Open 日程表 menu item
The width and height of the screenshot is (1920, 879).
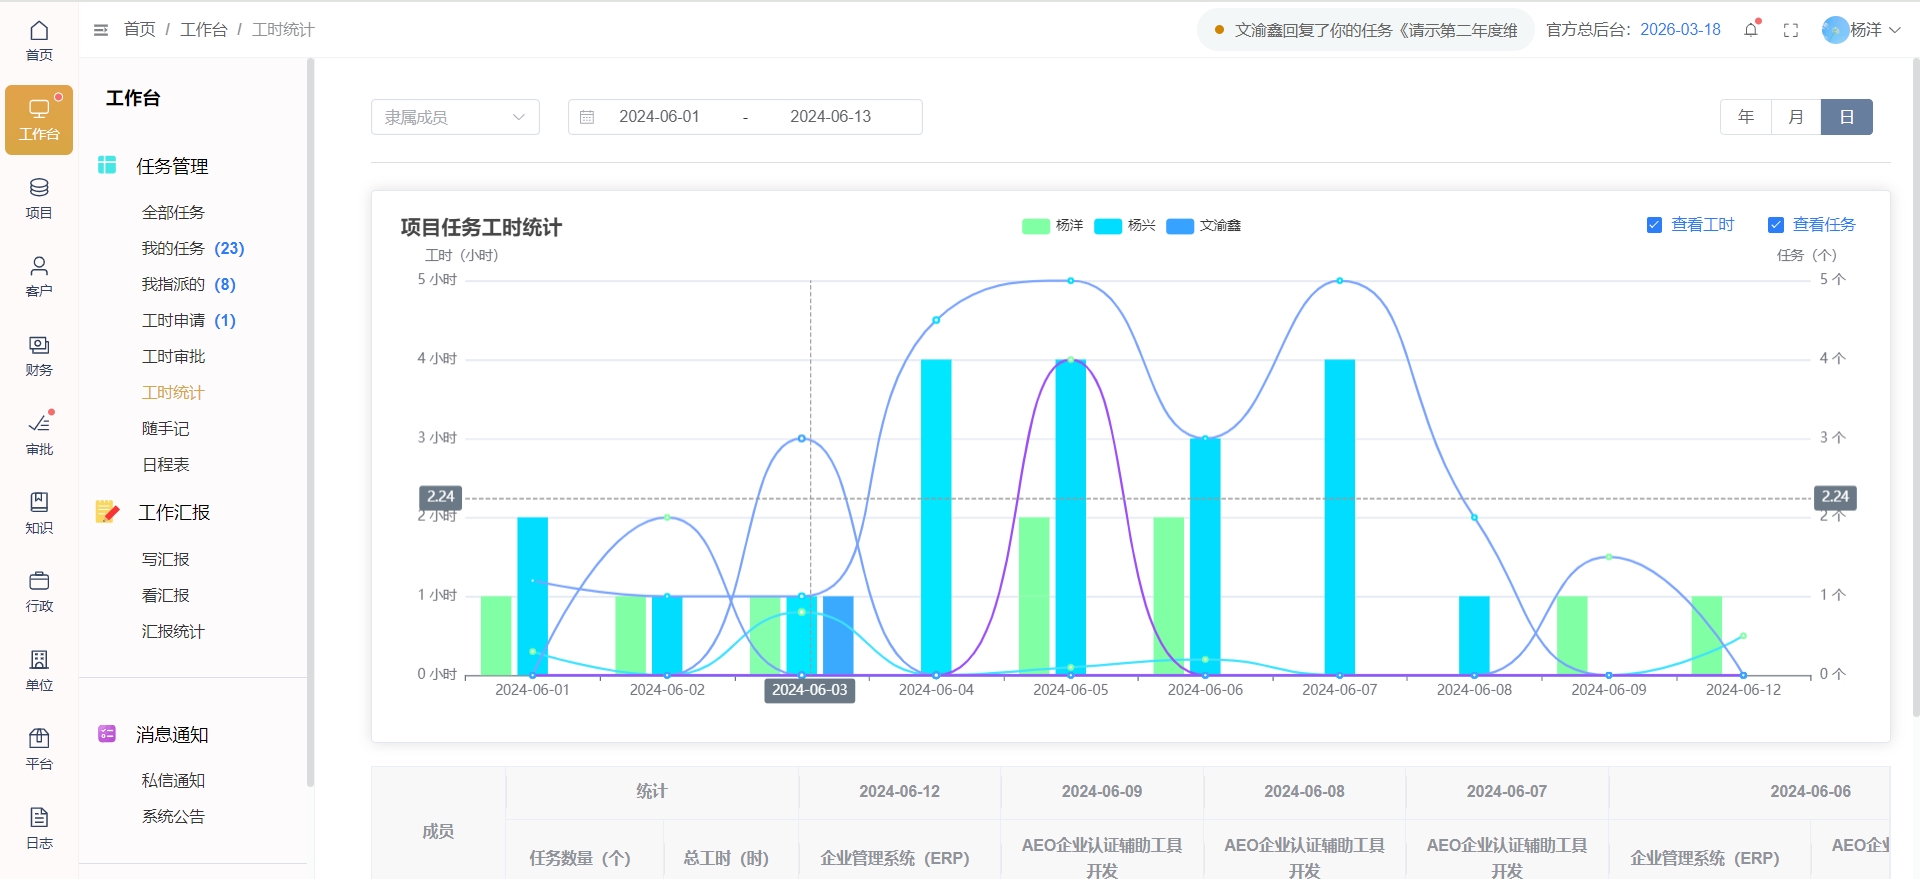165,464
